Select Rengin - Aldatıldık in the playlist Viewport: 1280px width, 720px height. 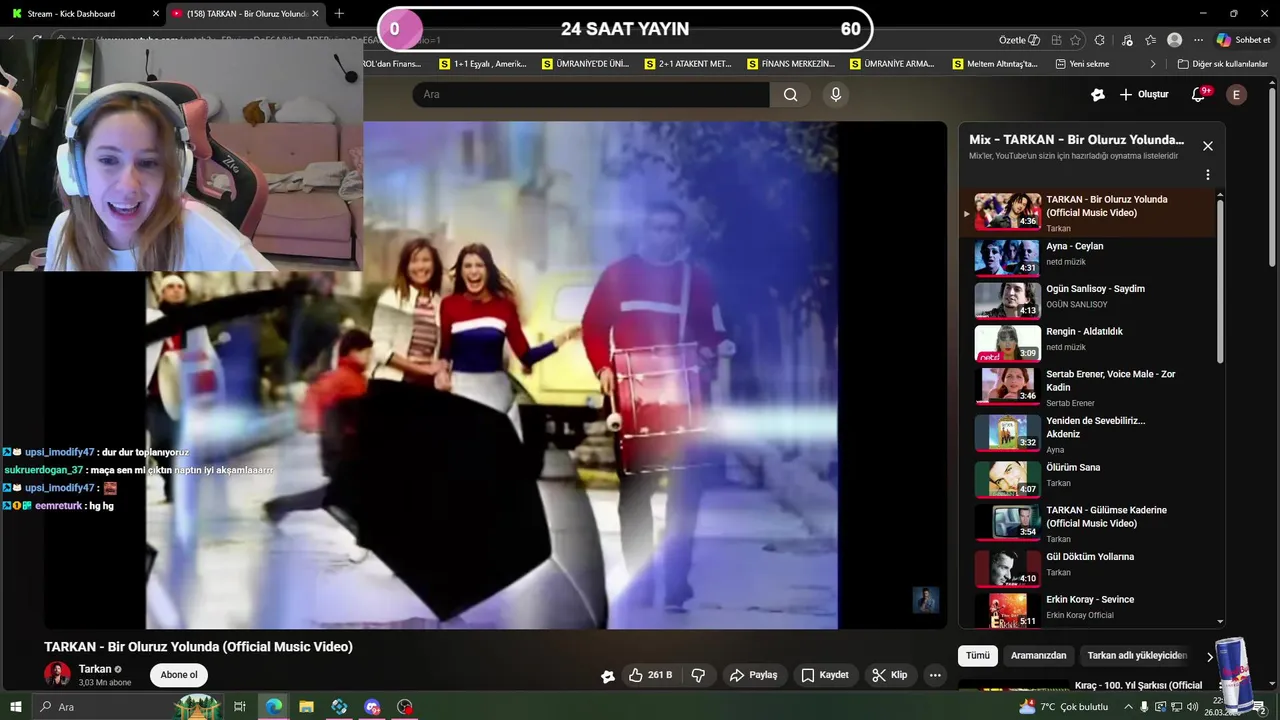pos(1090,342)
